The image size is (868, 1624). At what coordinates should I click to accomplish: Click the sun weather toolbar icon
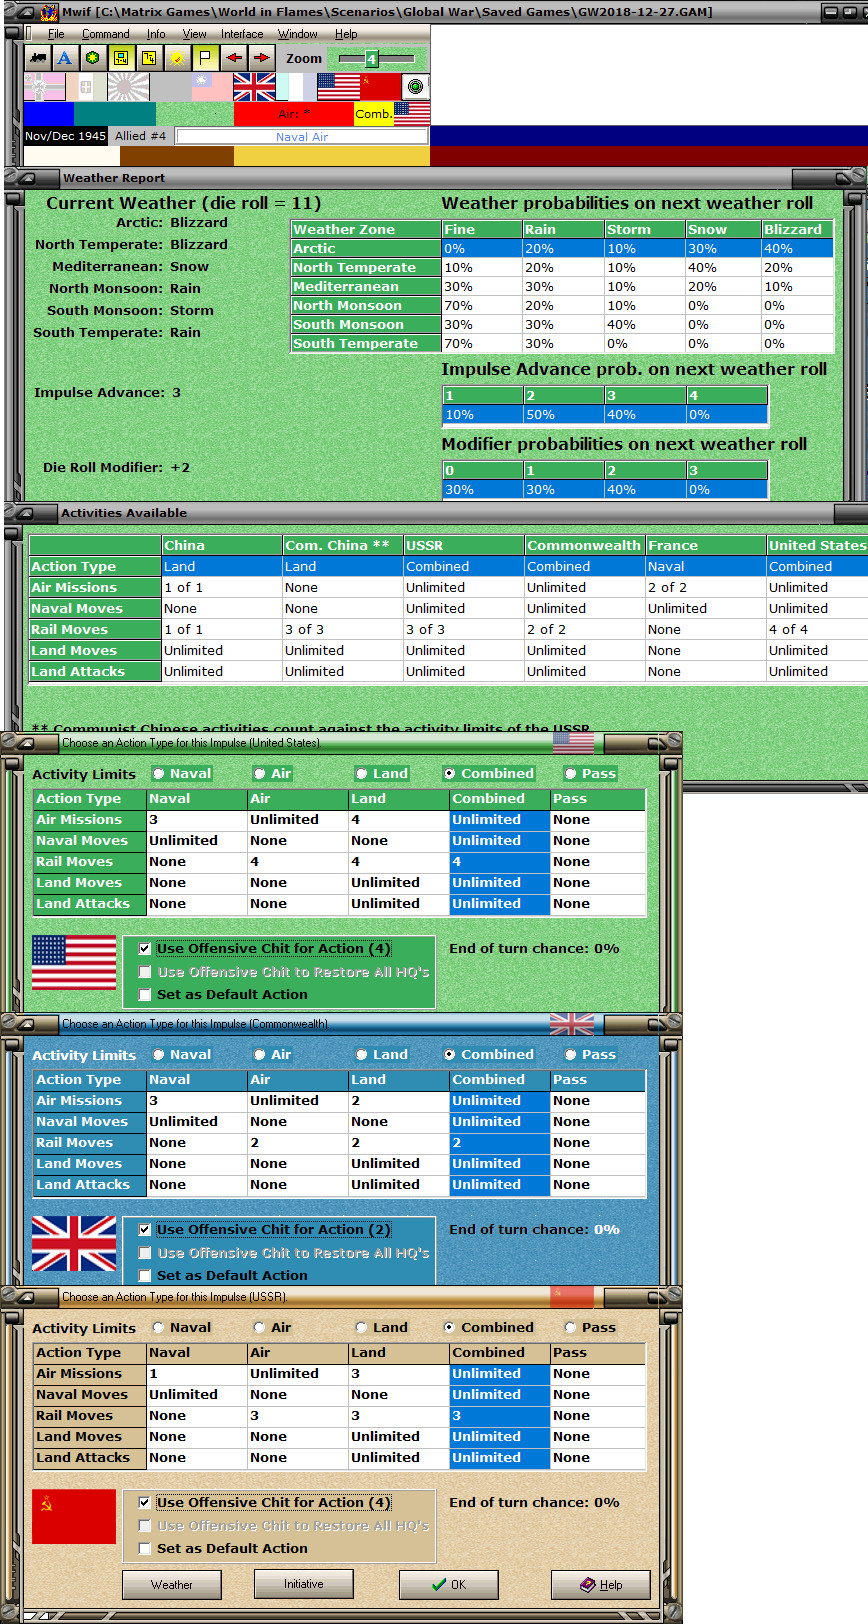pyautogui.click(x=177, y=58)
